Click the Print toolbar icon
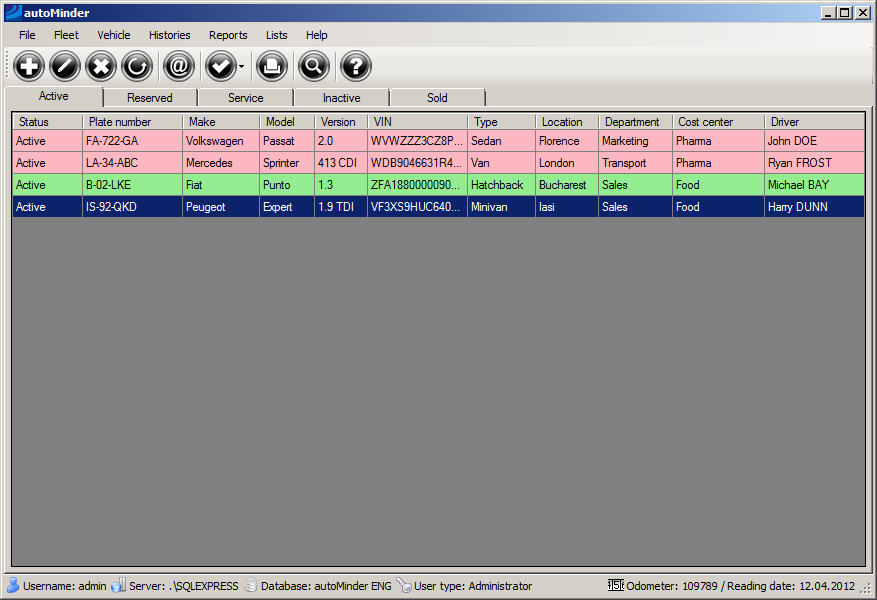The width and height of the screenshot is (877, 600). [271, 67]
